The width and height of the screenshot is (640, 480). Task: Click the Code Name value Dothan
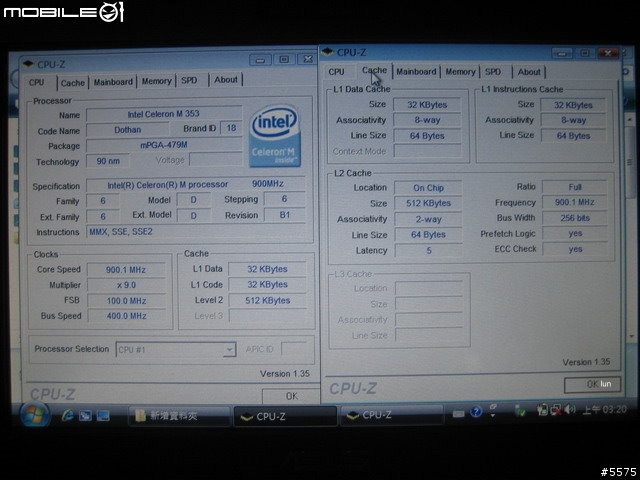[x=128, y=130]
